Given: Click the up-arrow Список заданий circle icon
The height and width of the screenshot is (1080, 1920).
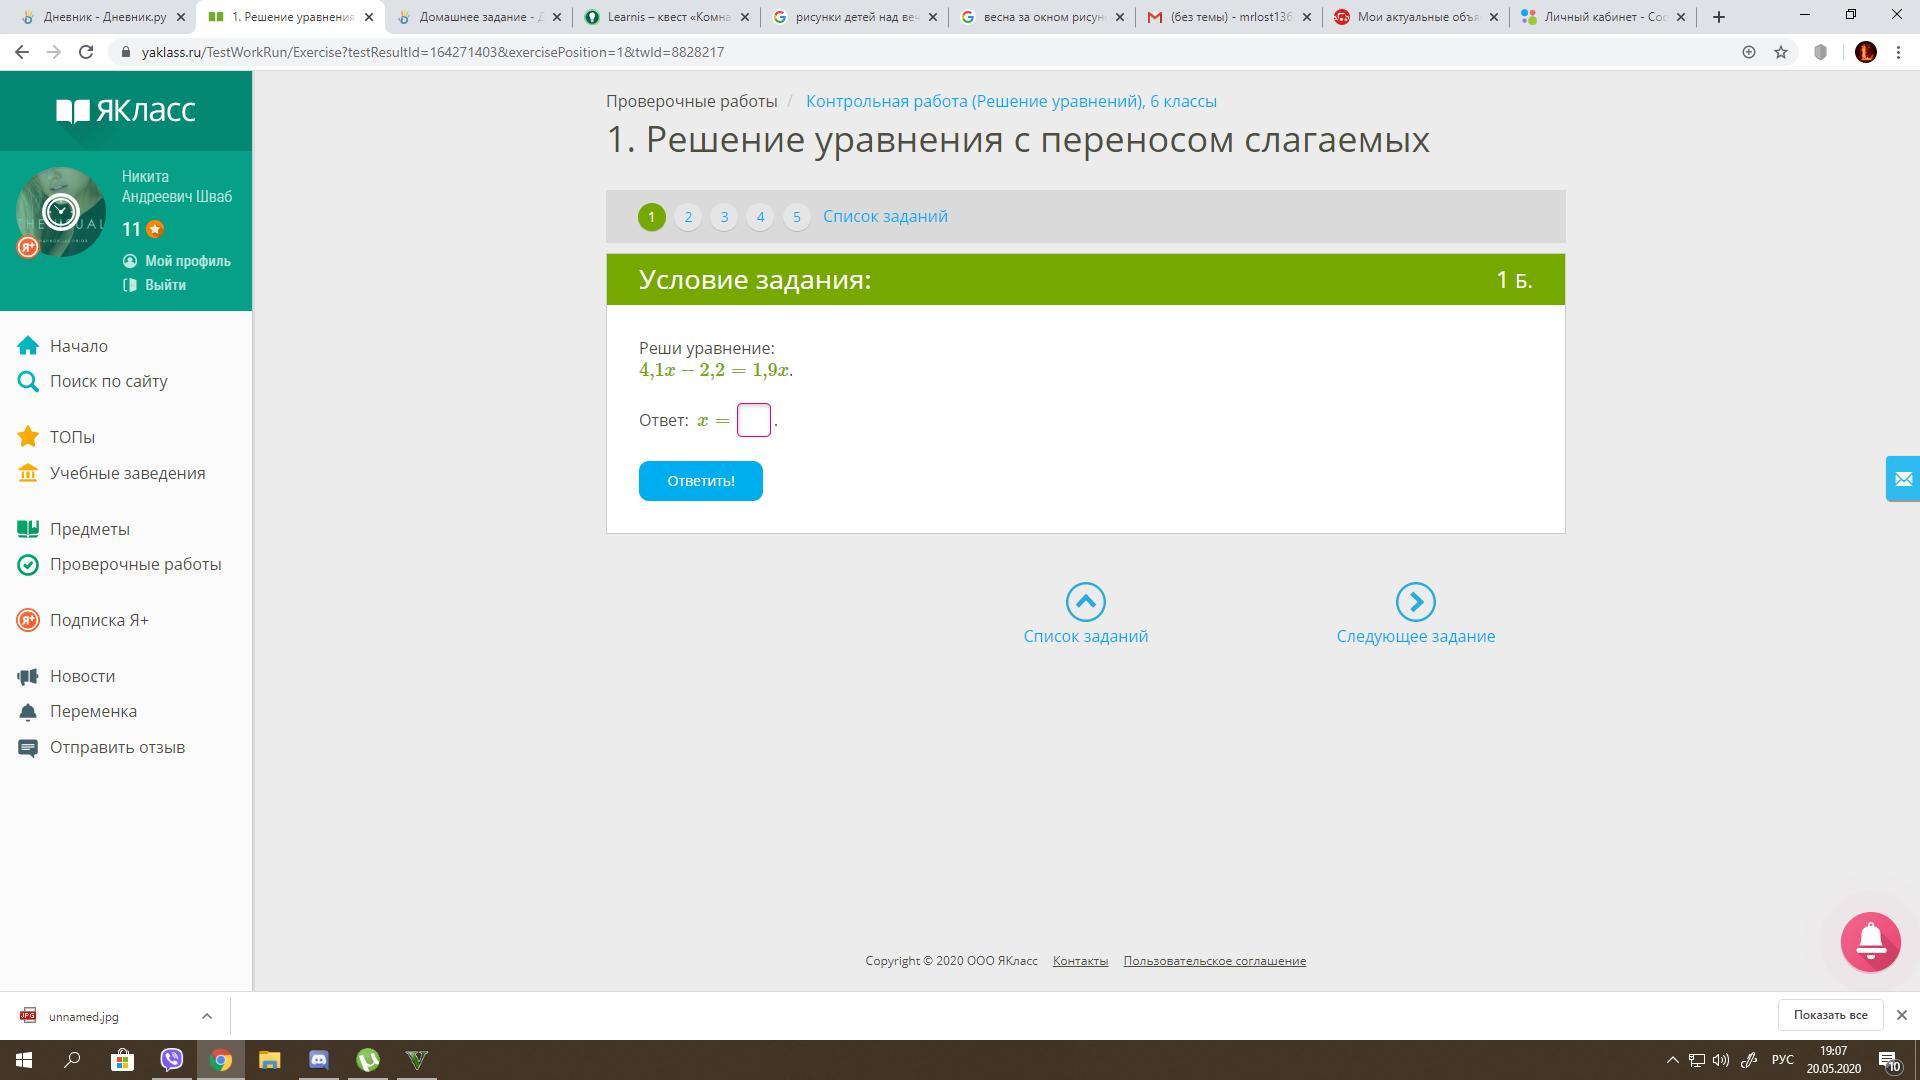Looking at the screenshot, I should tap(1085, 602).
